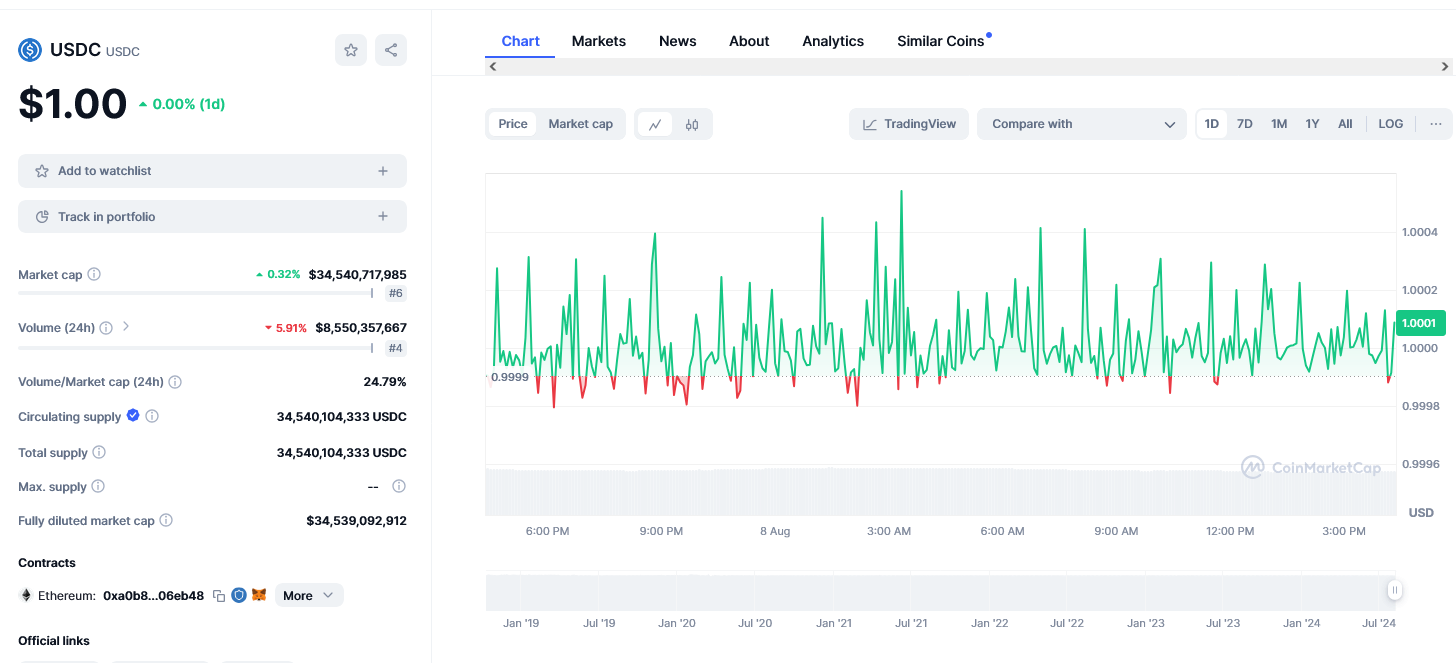Screen dimensions: 1456x663
Task: Select the line chart view icon
Action: [655, 125]
